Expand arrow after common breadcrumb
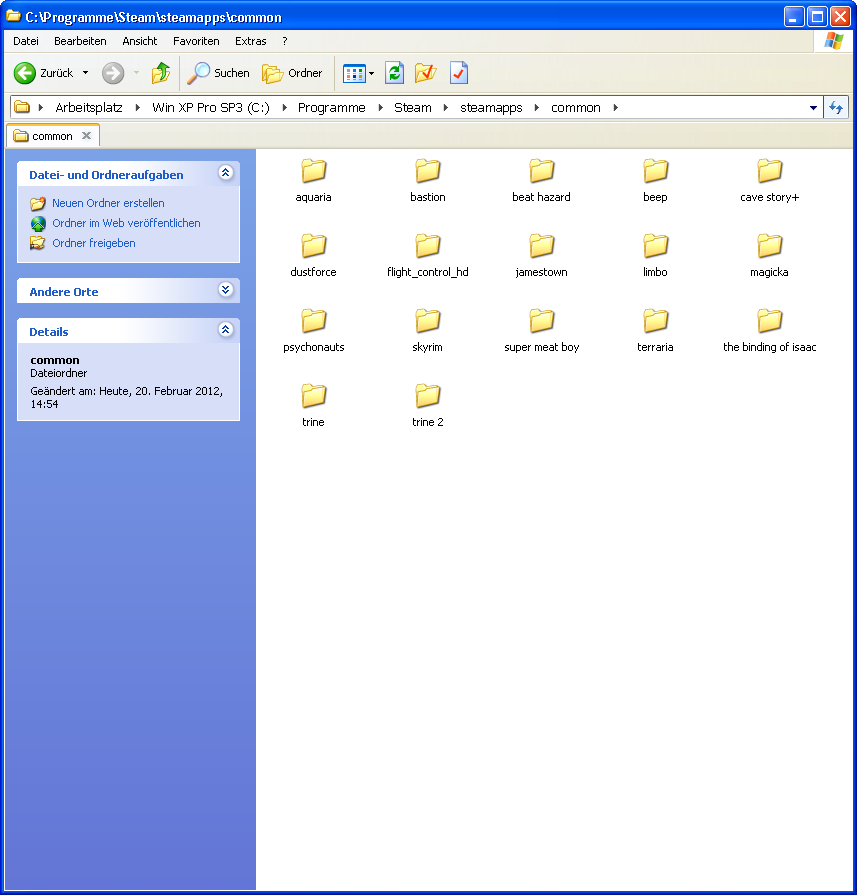This screenshot has width=857, height=895. point(615,107)
